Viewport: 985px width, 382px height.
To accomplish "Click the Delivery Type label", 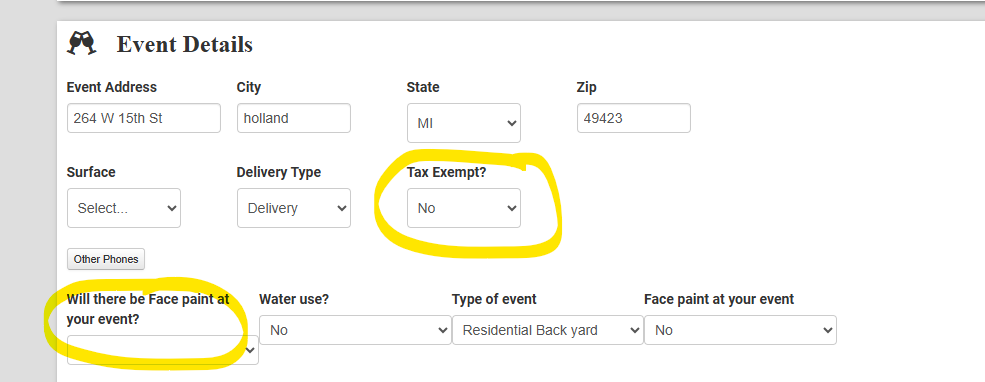I will (279, 172).
